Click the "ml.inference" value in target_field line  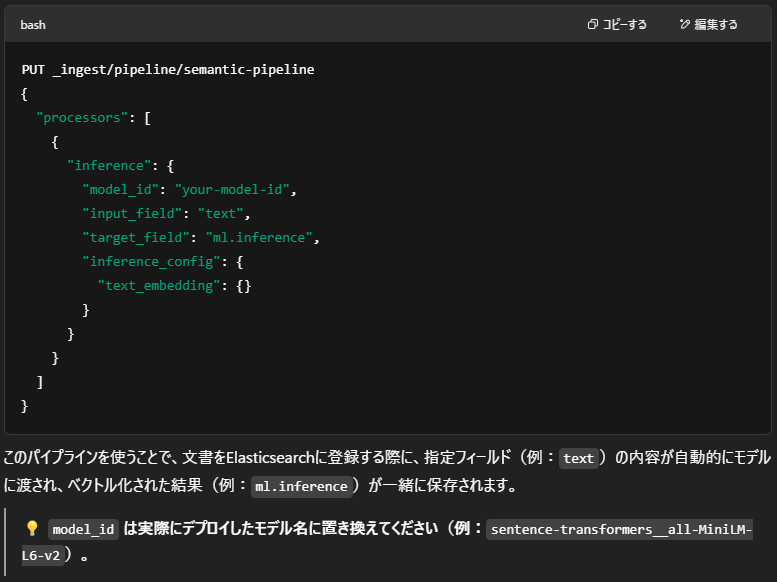coord(259,237)
